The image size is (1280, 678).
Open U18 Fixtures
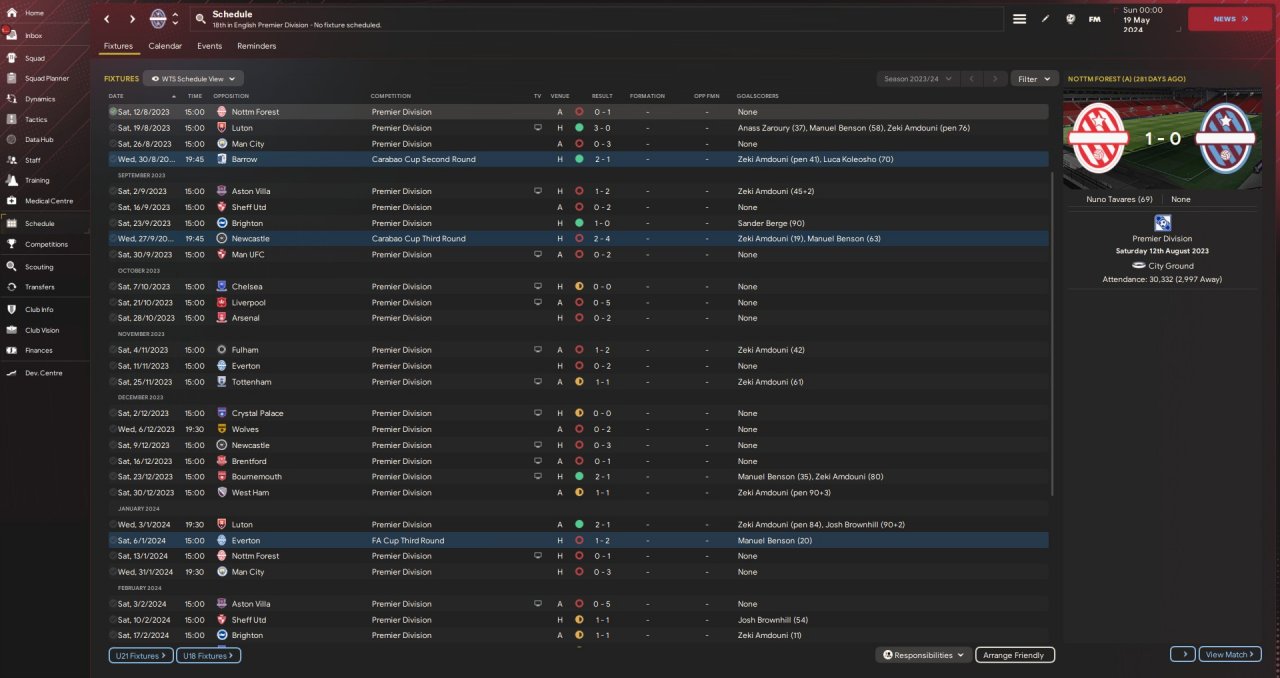pos(208,656)
